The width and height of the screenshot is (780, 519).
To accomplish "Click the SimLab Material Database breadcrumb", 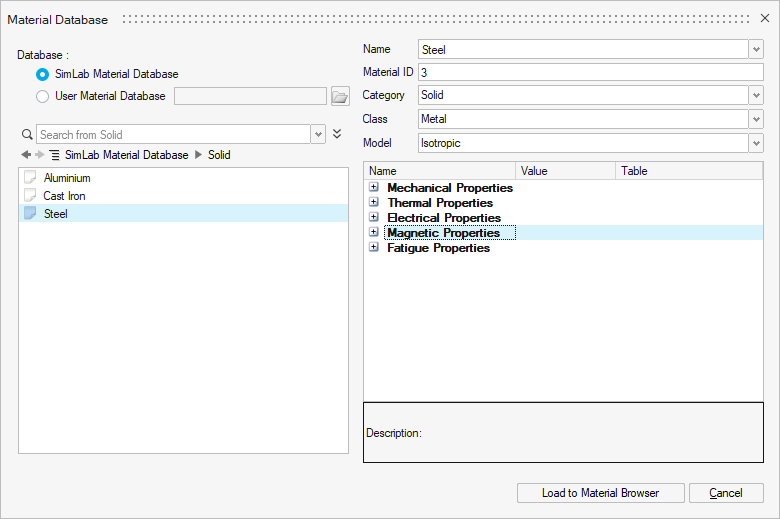I will tap(126, 155).
